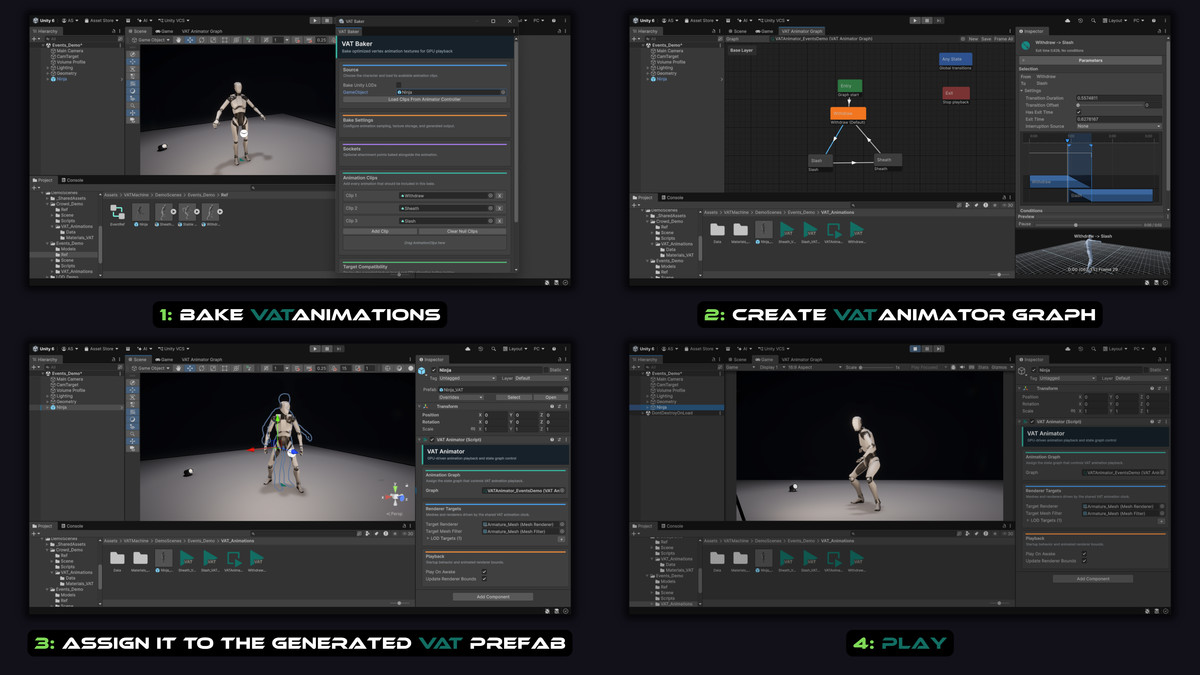
Task: Click Transition Offset slider in step 2 Inspector
Action: (x=1110, y=105)
